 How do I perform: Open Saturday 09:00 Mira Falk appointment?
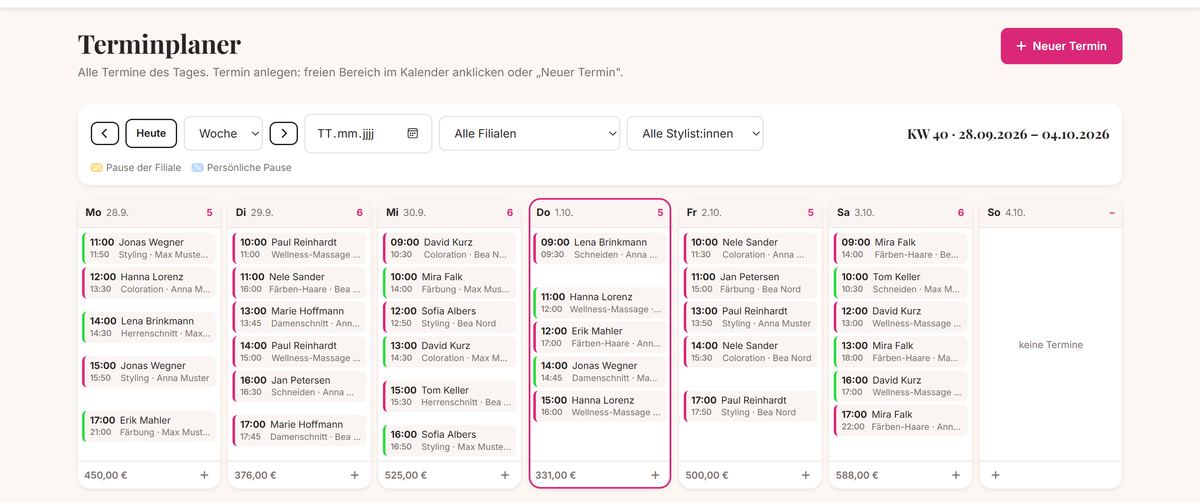[x=900, y=248]
